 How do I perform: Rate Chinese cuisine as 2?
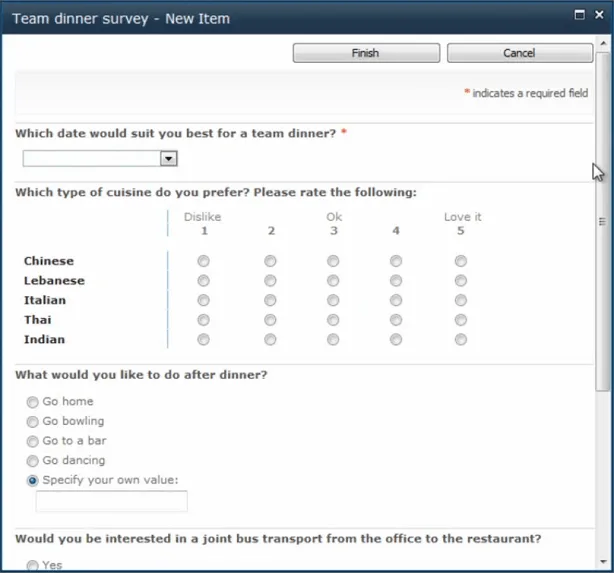[270, 261]
